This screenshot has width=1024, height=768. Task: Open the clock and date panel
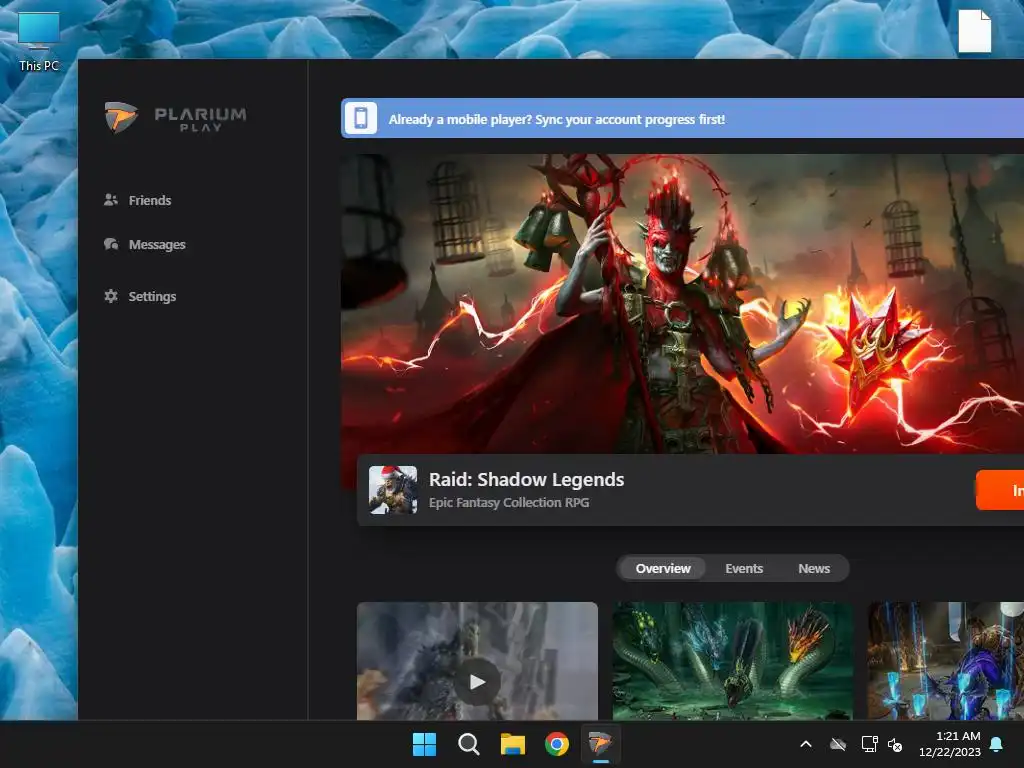[950, 744]
